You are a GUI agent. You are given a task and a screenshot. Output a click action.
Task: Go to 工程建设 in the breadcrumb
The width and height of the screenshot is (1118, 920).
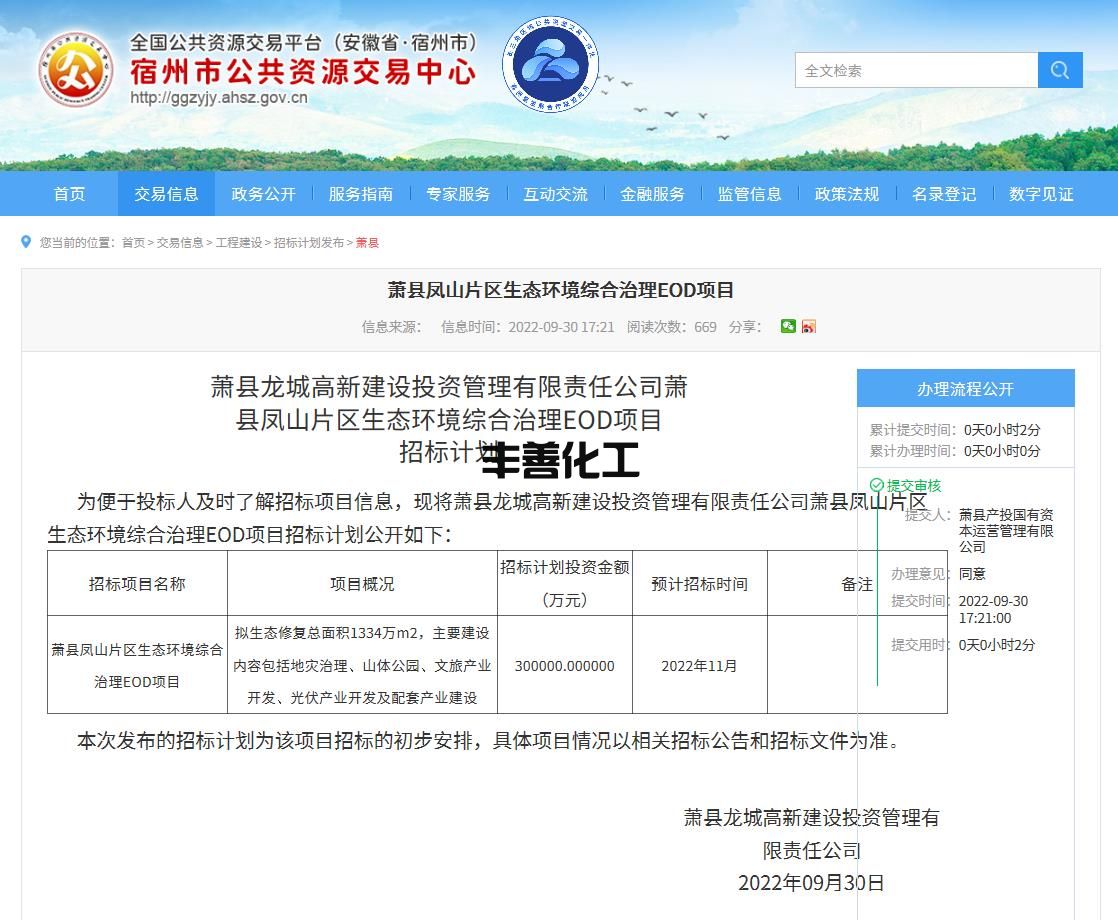pyautogui.click(x=239, y=242)
